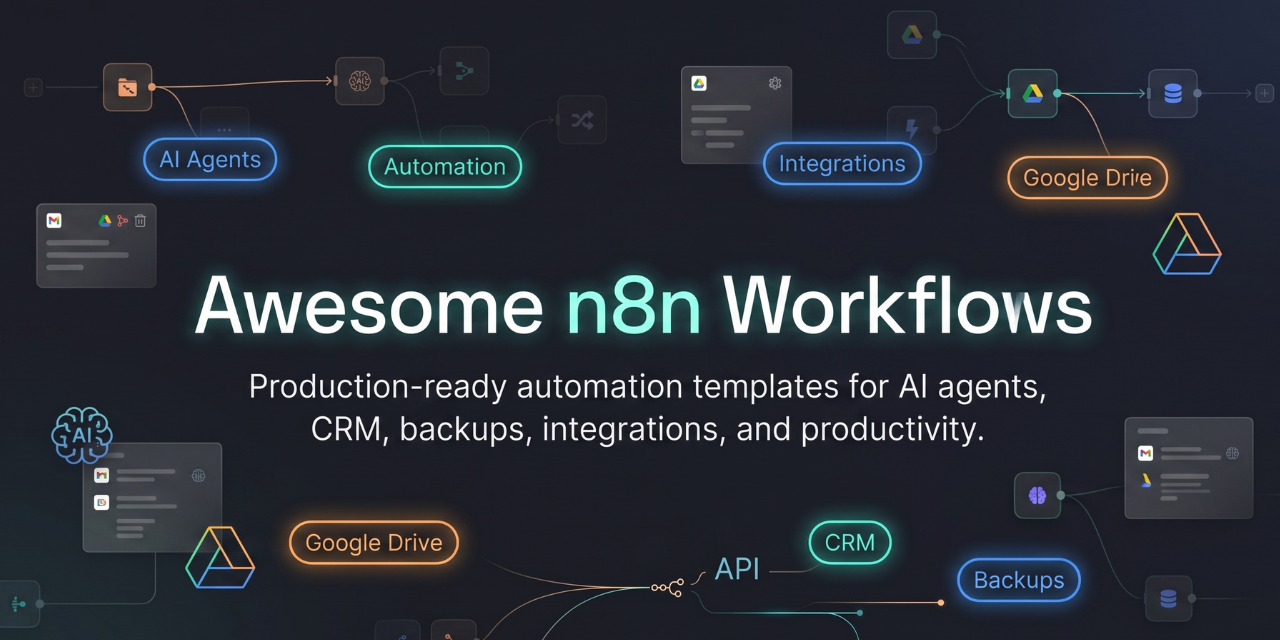1280x640 pixels.
Task: Click the teal branch split node
Action: coord(464,71)
